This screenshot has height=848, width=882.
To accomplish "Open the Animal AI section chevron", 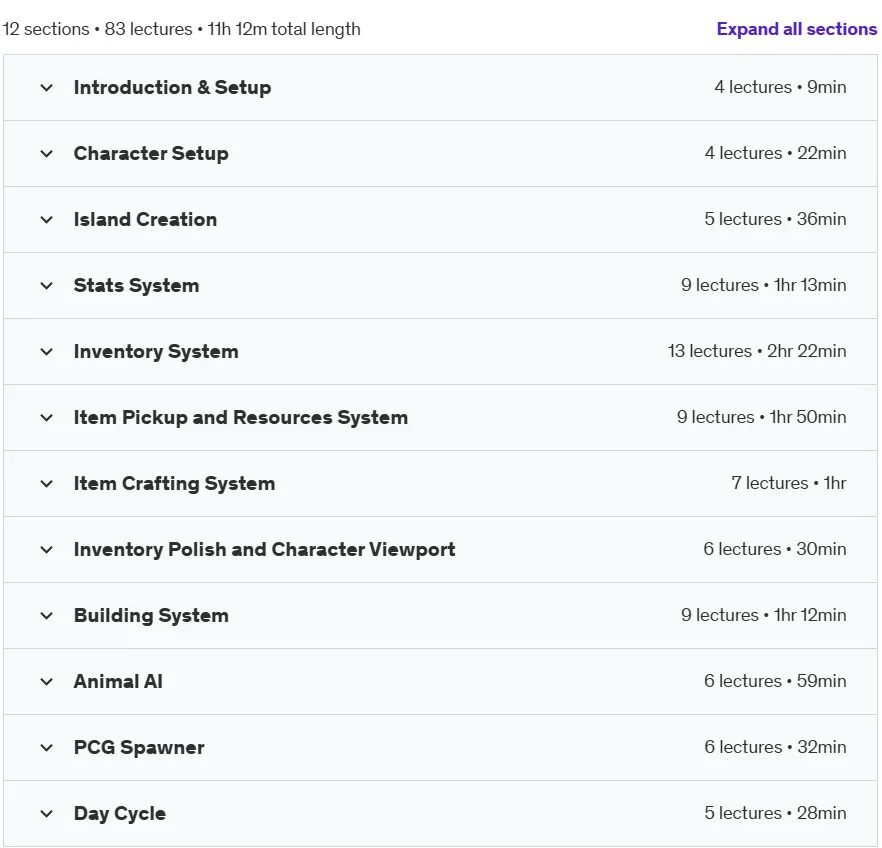I will coord(47,682).
